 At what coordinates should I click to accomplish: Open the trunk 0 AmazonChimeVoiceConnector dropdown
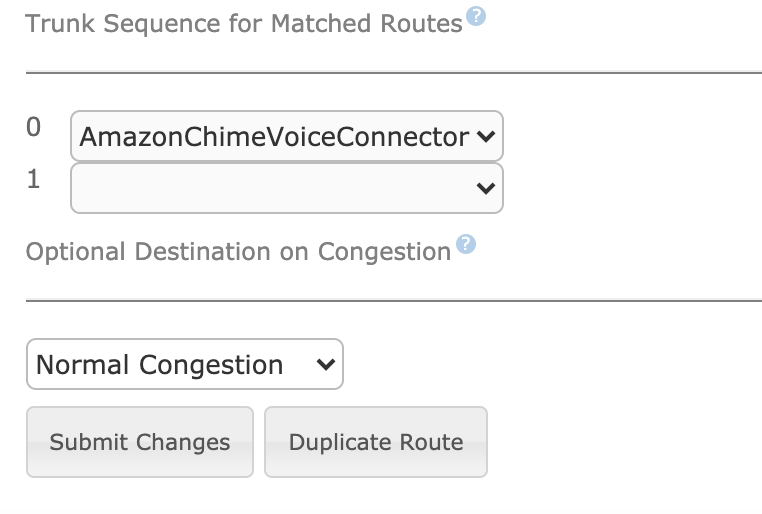(x=287, y=136)
